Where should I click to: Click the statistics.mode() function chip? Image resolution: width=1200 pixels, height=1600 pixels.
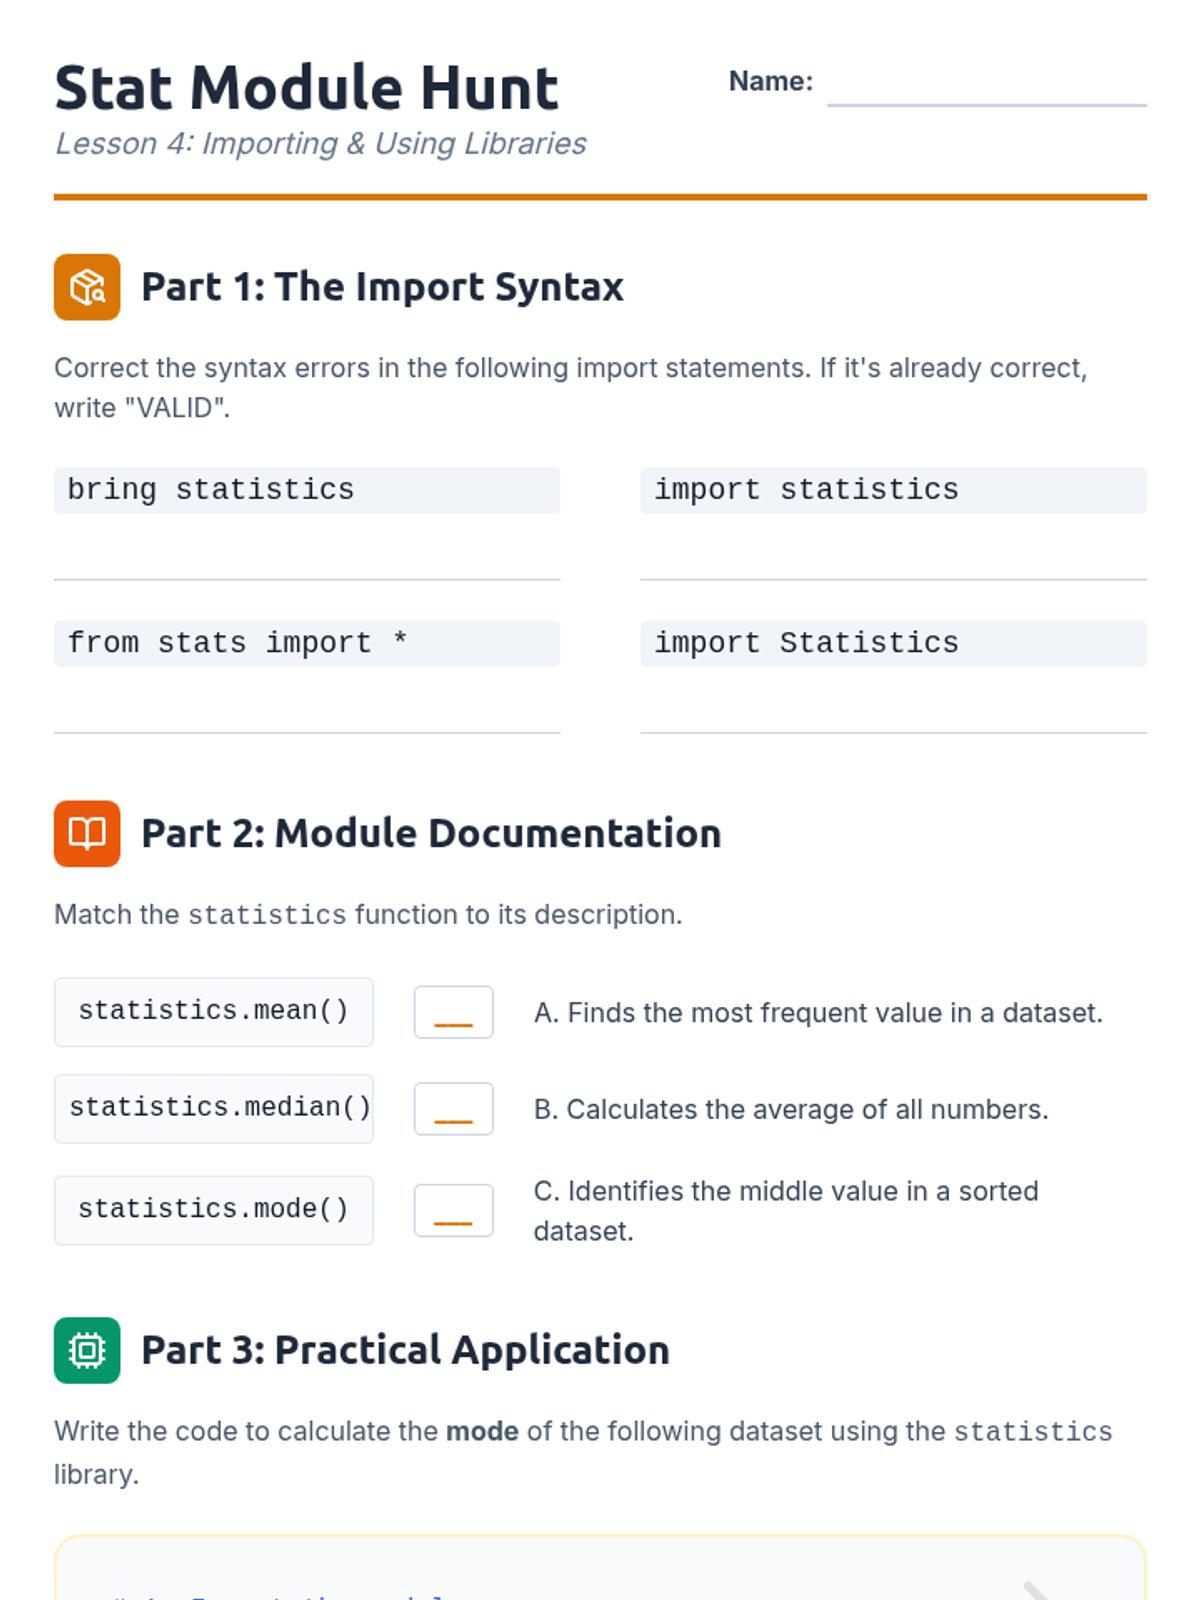[214, 1210]
